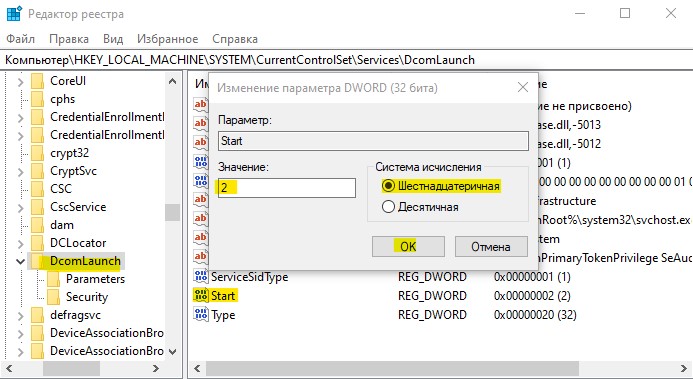Collapse the DcomLaunch tree node
The height and width of the screenshot is (379, 693).
coord(20,262)
